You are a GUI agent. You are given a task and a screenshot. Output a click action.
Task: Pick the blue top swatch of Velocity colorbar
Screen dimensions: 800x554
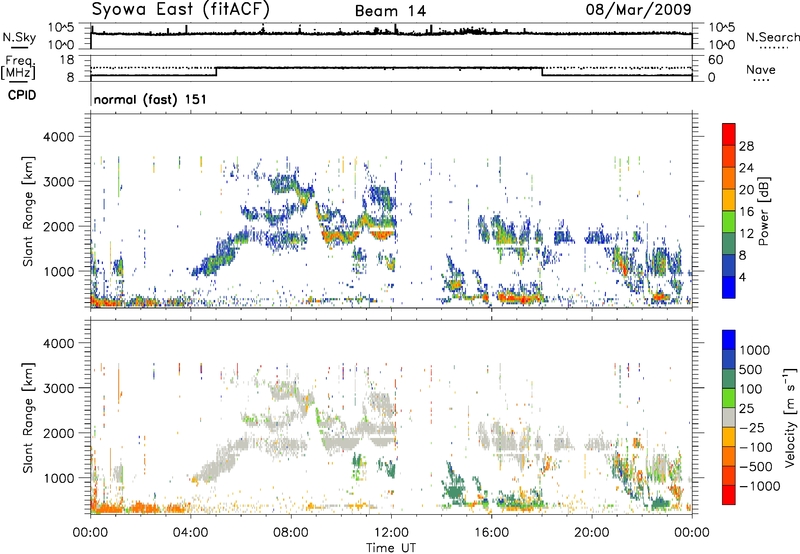[x=729, y=340]
